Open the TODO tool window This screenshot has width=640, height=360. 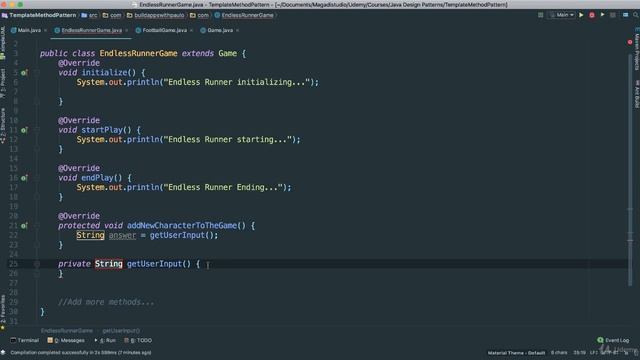[138, 340]
